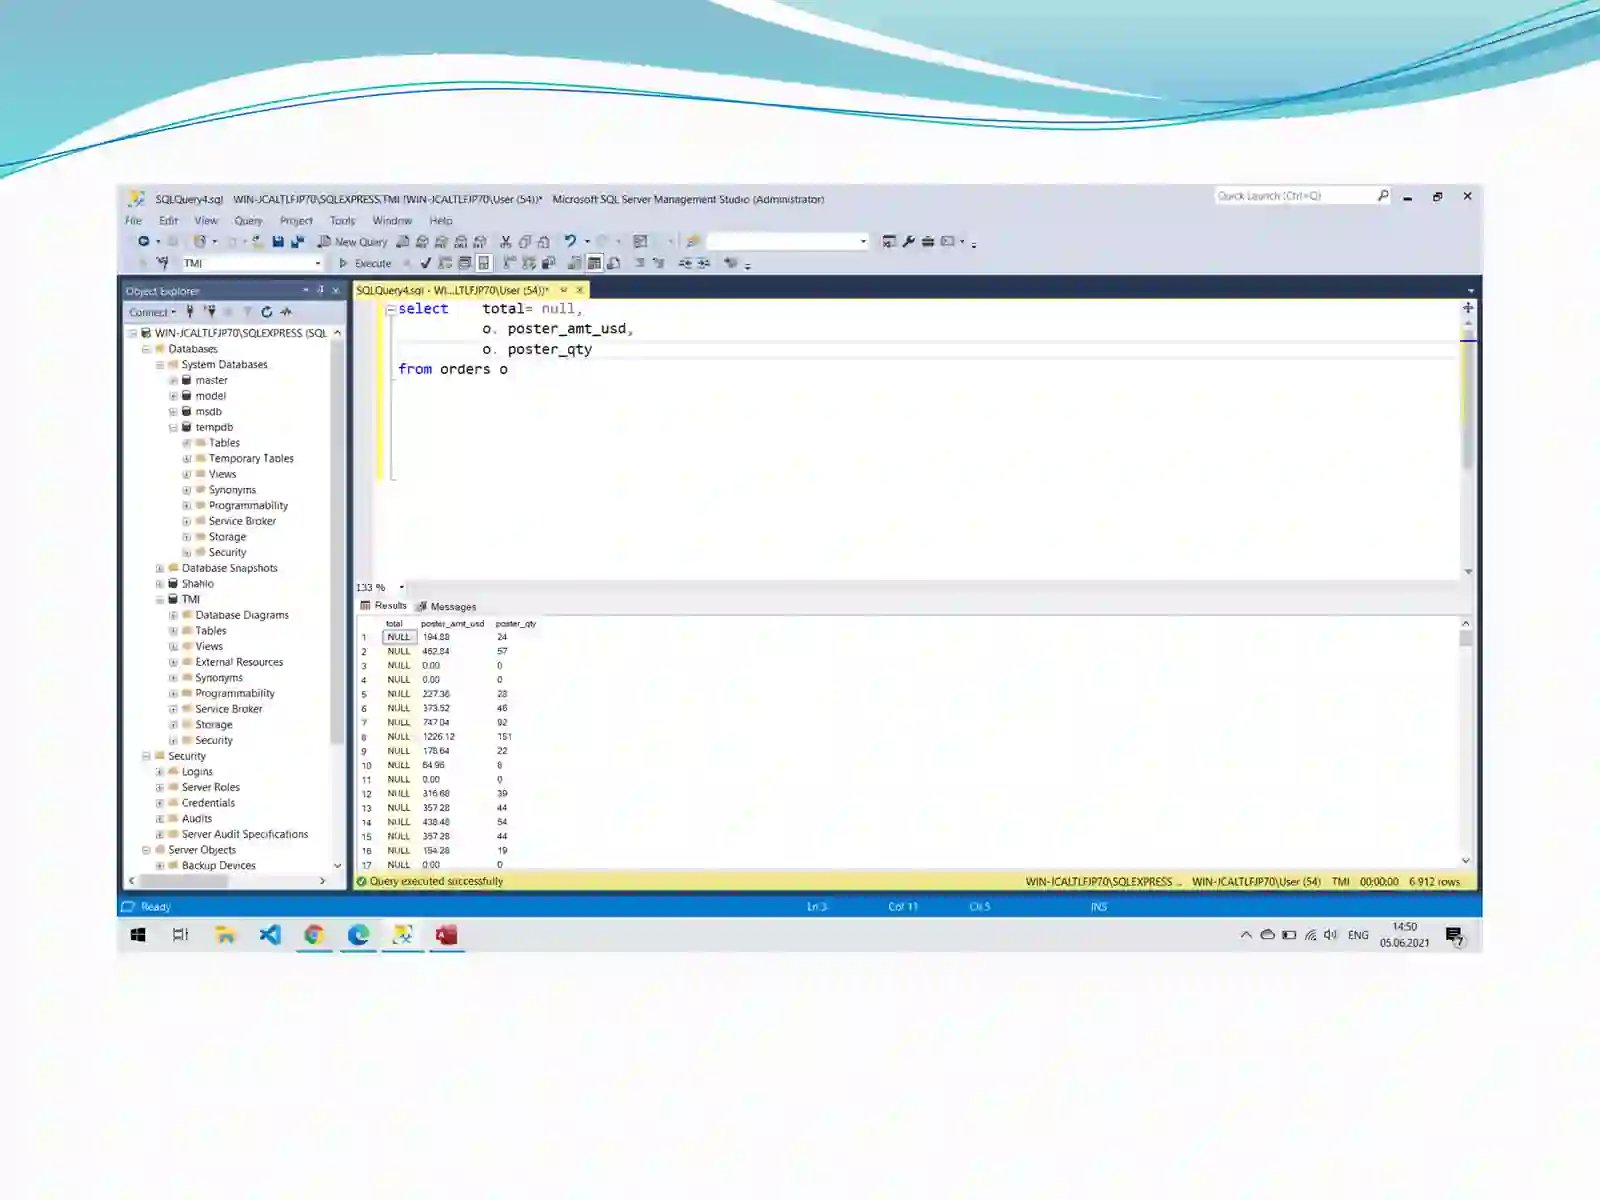Image resolution: width=1600 pixels, height=1200 pixels.
Task: Switch to the Messages tab
Action: 447,607
